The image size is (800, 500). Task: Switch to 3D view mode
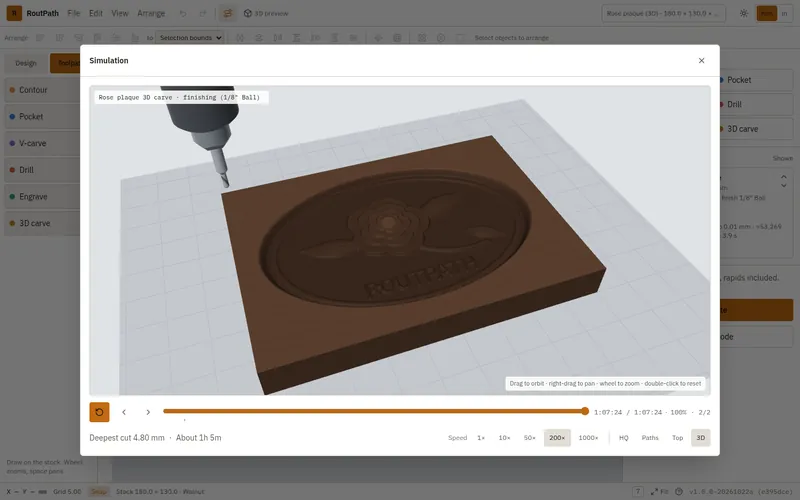[x=701, y=438]
